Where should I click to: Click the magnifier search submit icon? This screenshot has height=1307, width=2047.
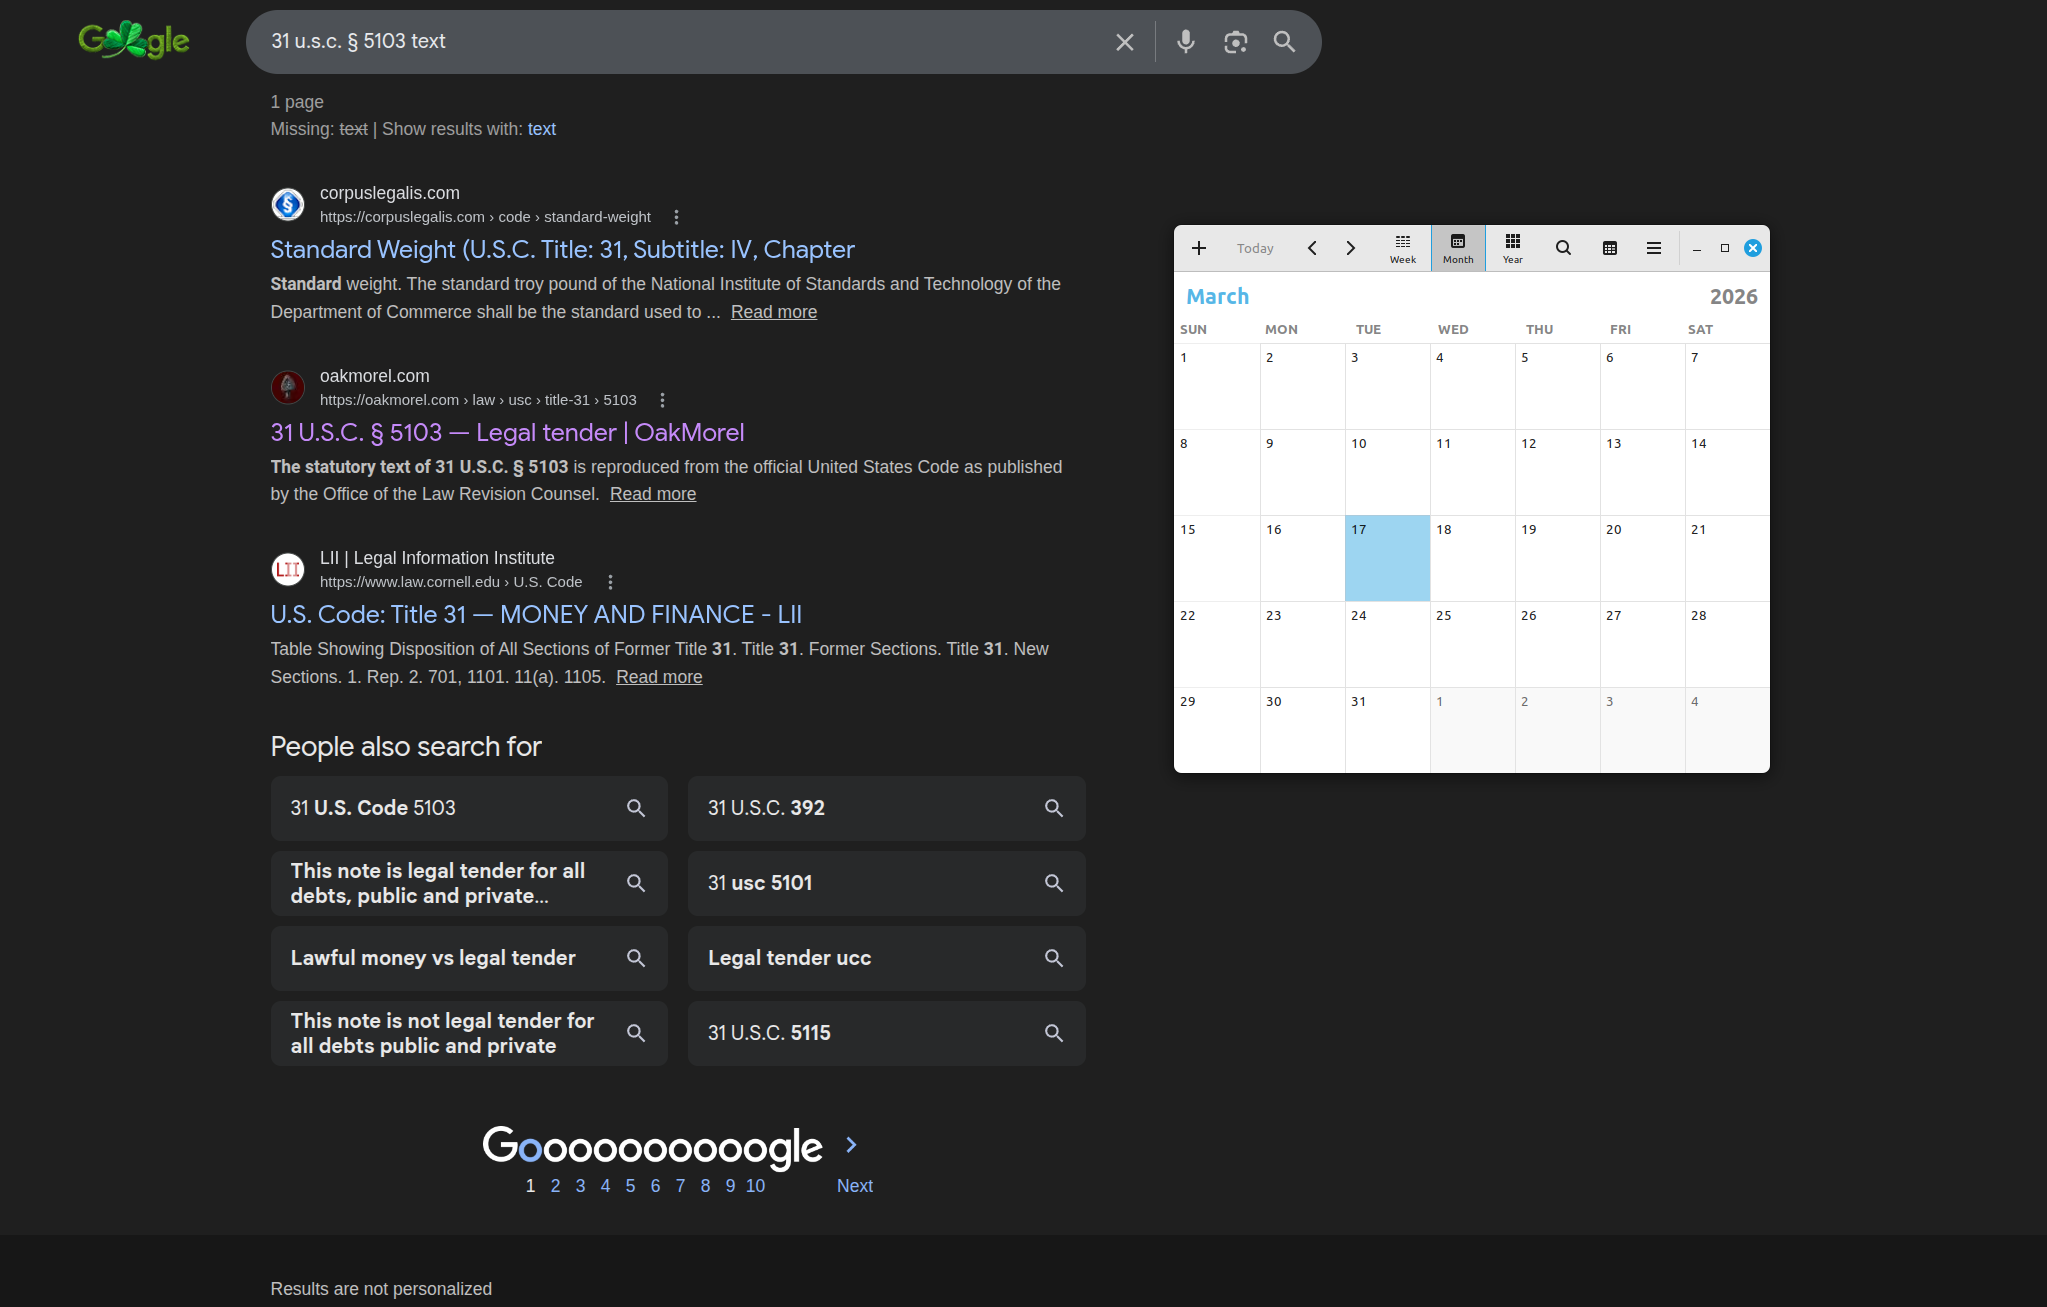coord(1284,42)
